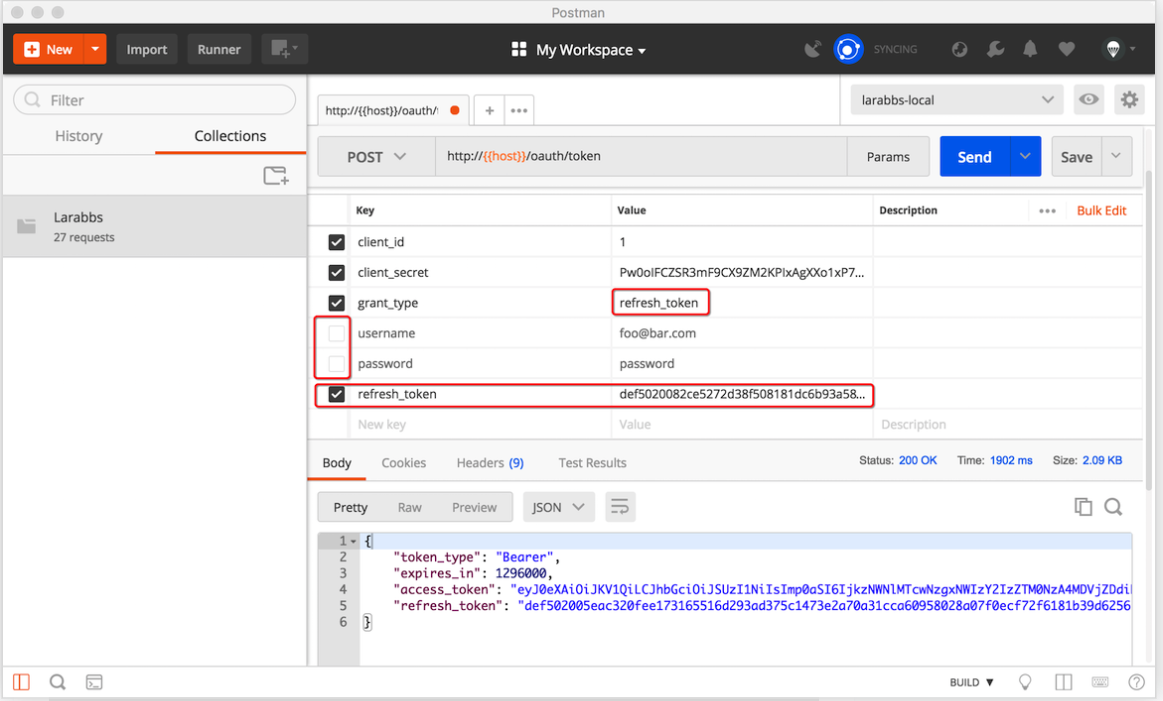The height and width of the screenshot is (701, 1163).
Task: Open the My Workspace switcher
Action: tap(579, 50)
